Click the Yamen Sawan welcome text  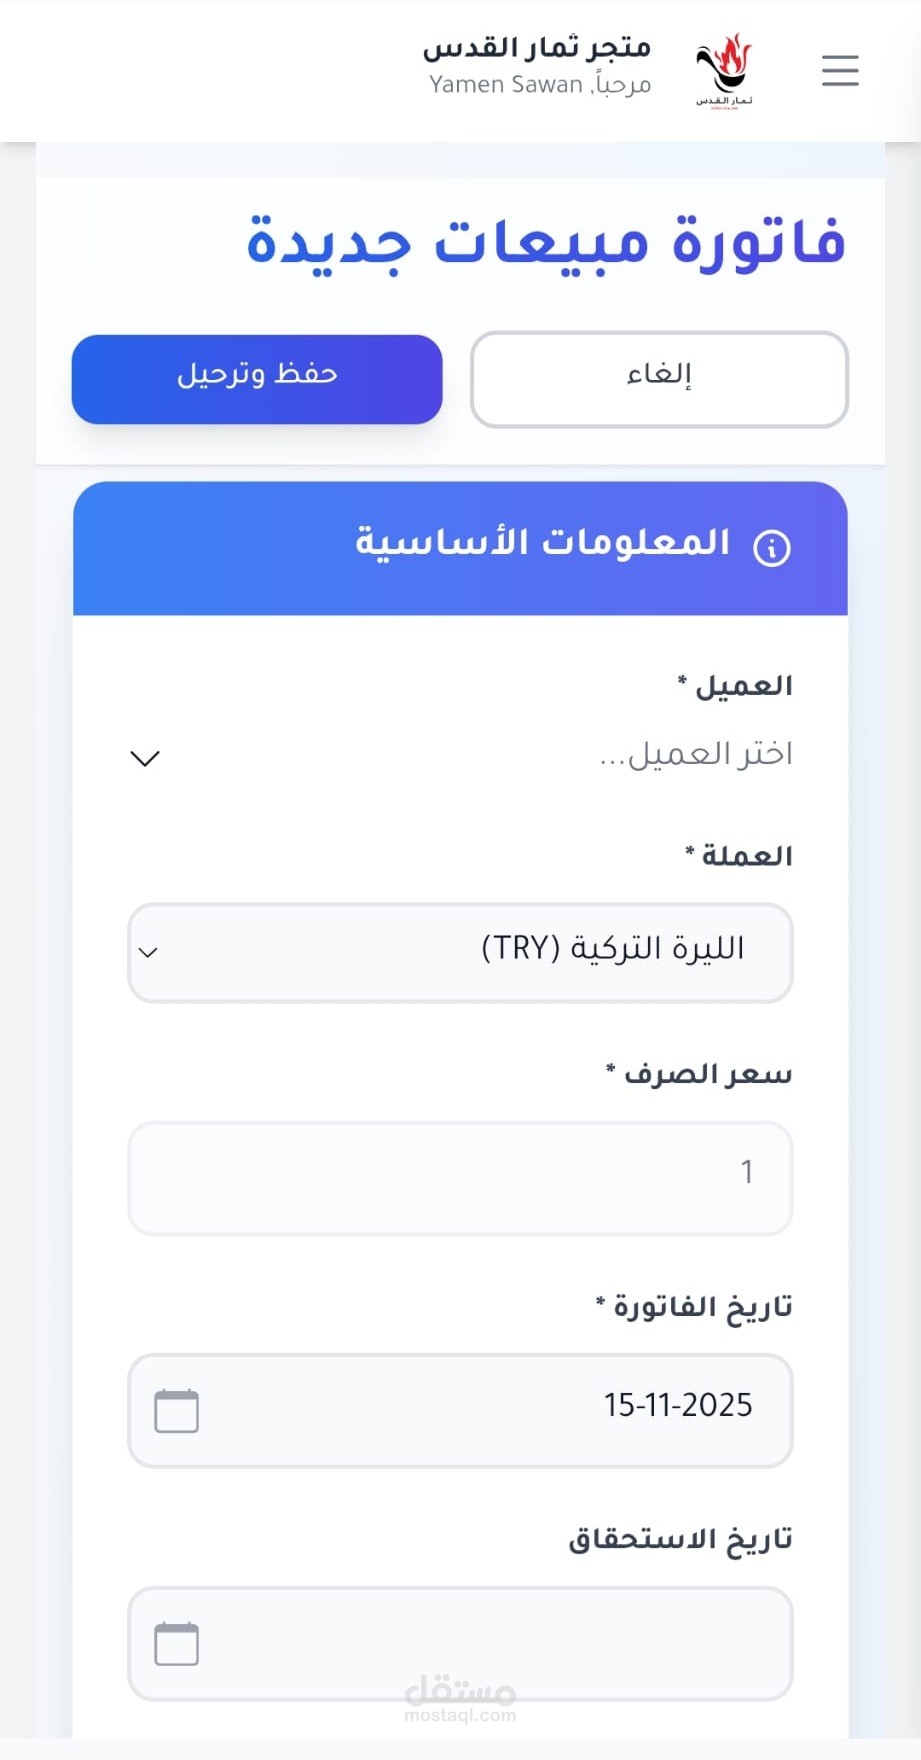pyautogui.click(x=540, y=86)
